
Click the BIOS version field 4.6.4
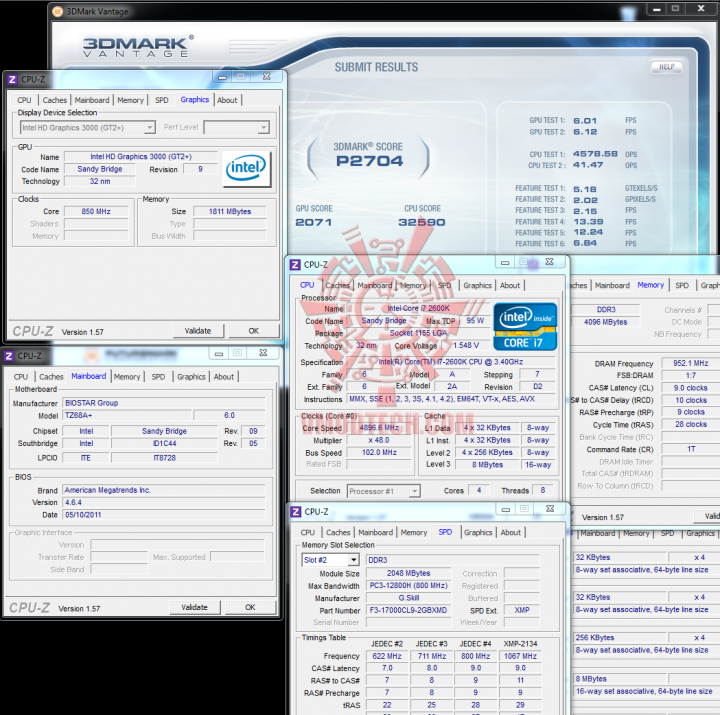[x=163, y=502]
